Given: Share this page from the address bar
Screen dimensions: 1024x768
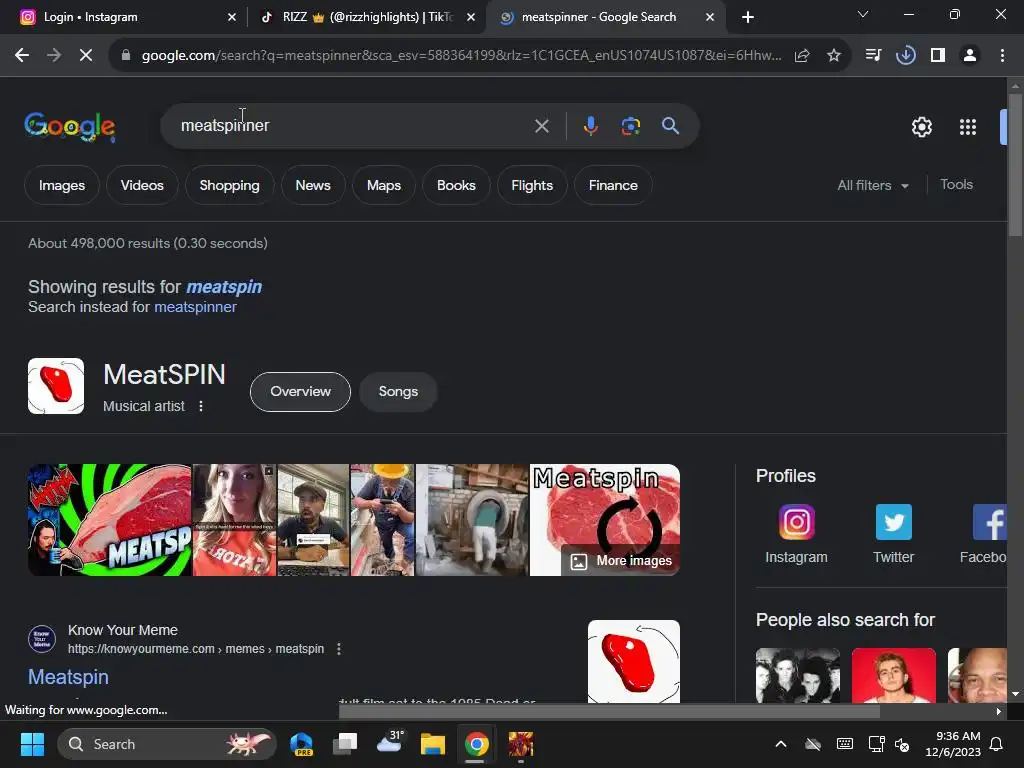Looking at the screenshot, I should coord(802,56).
